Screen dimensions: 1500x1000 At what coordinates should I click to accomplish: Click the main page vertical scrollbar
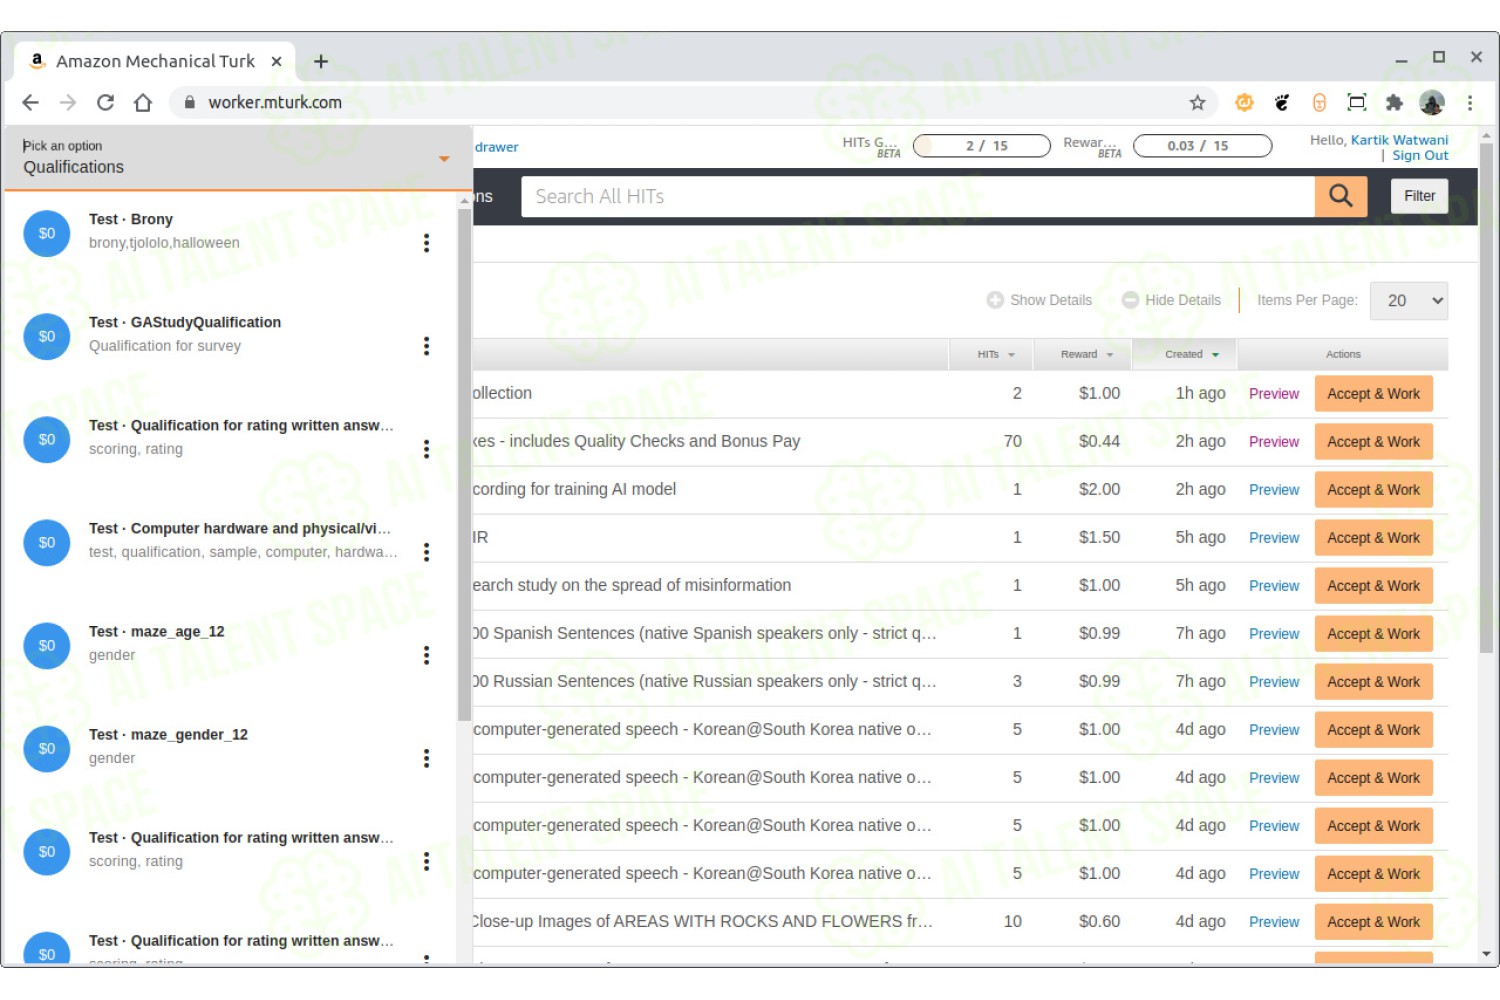(1486, 398)
